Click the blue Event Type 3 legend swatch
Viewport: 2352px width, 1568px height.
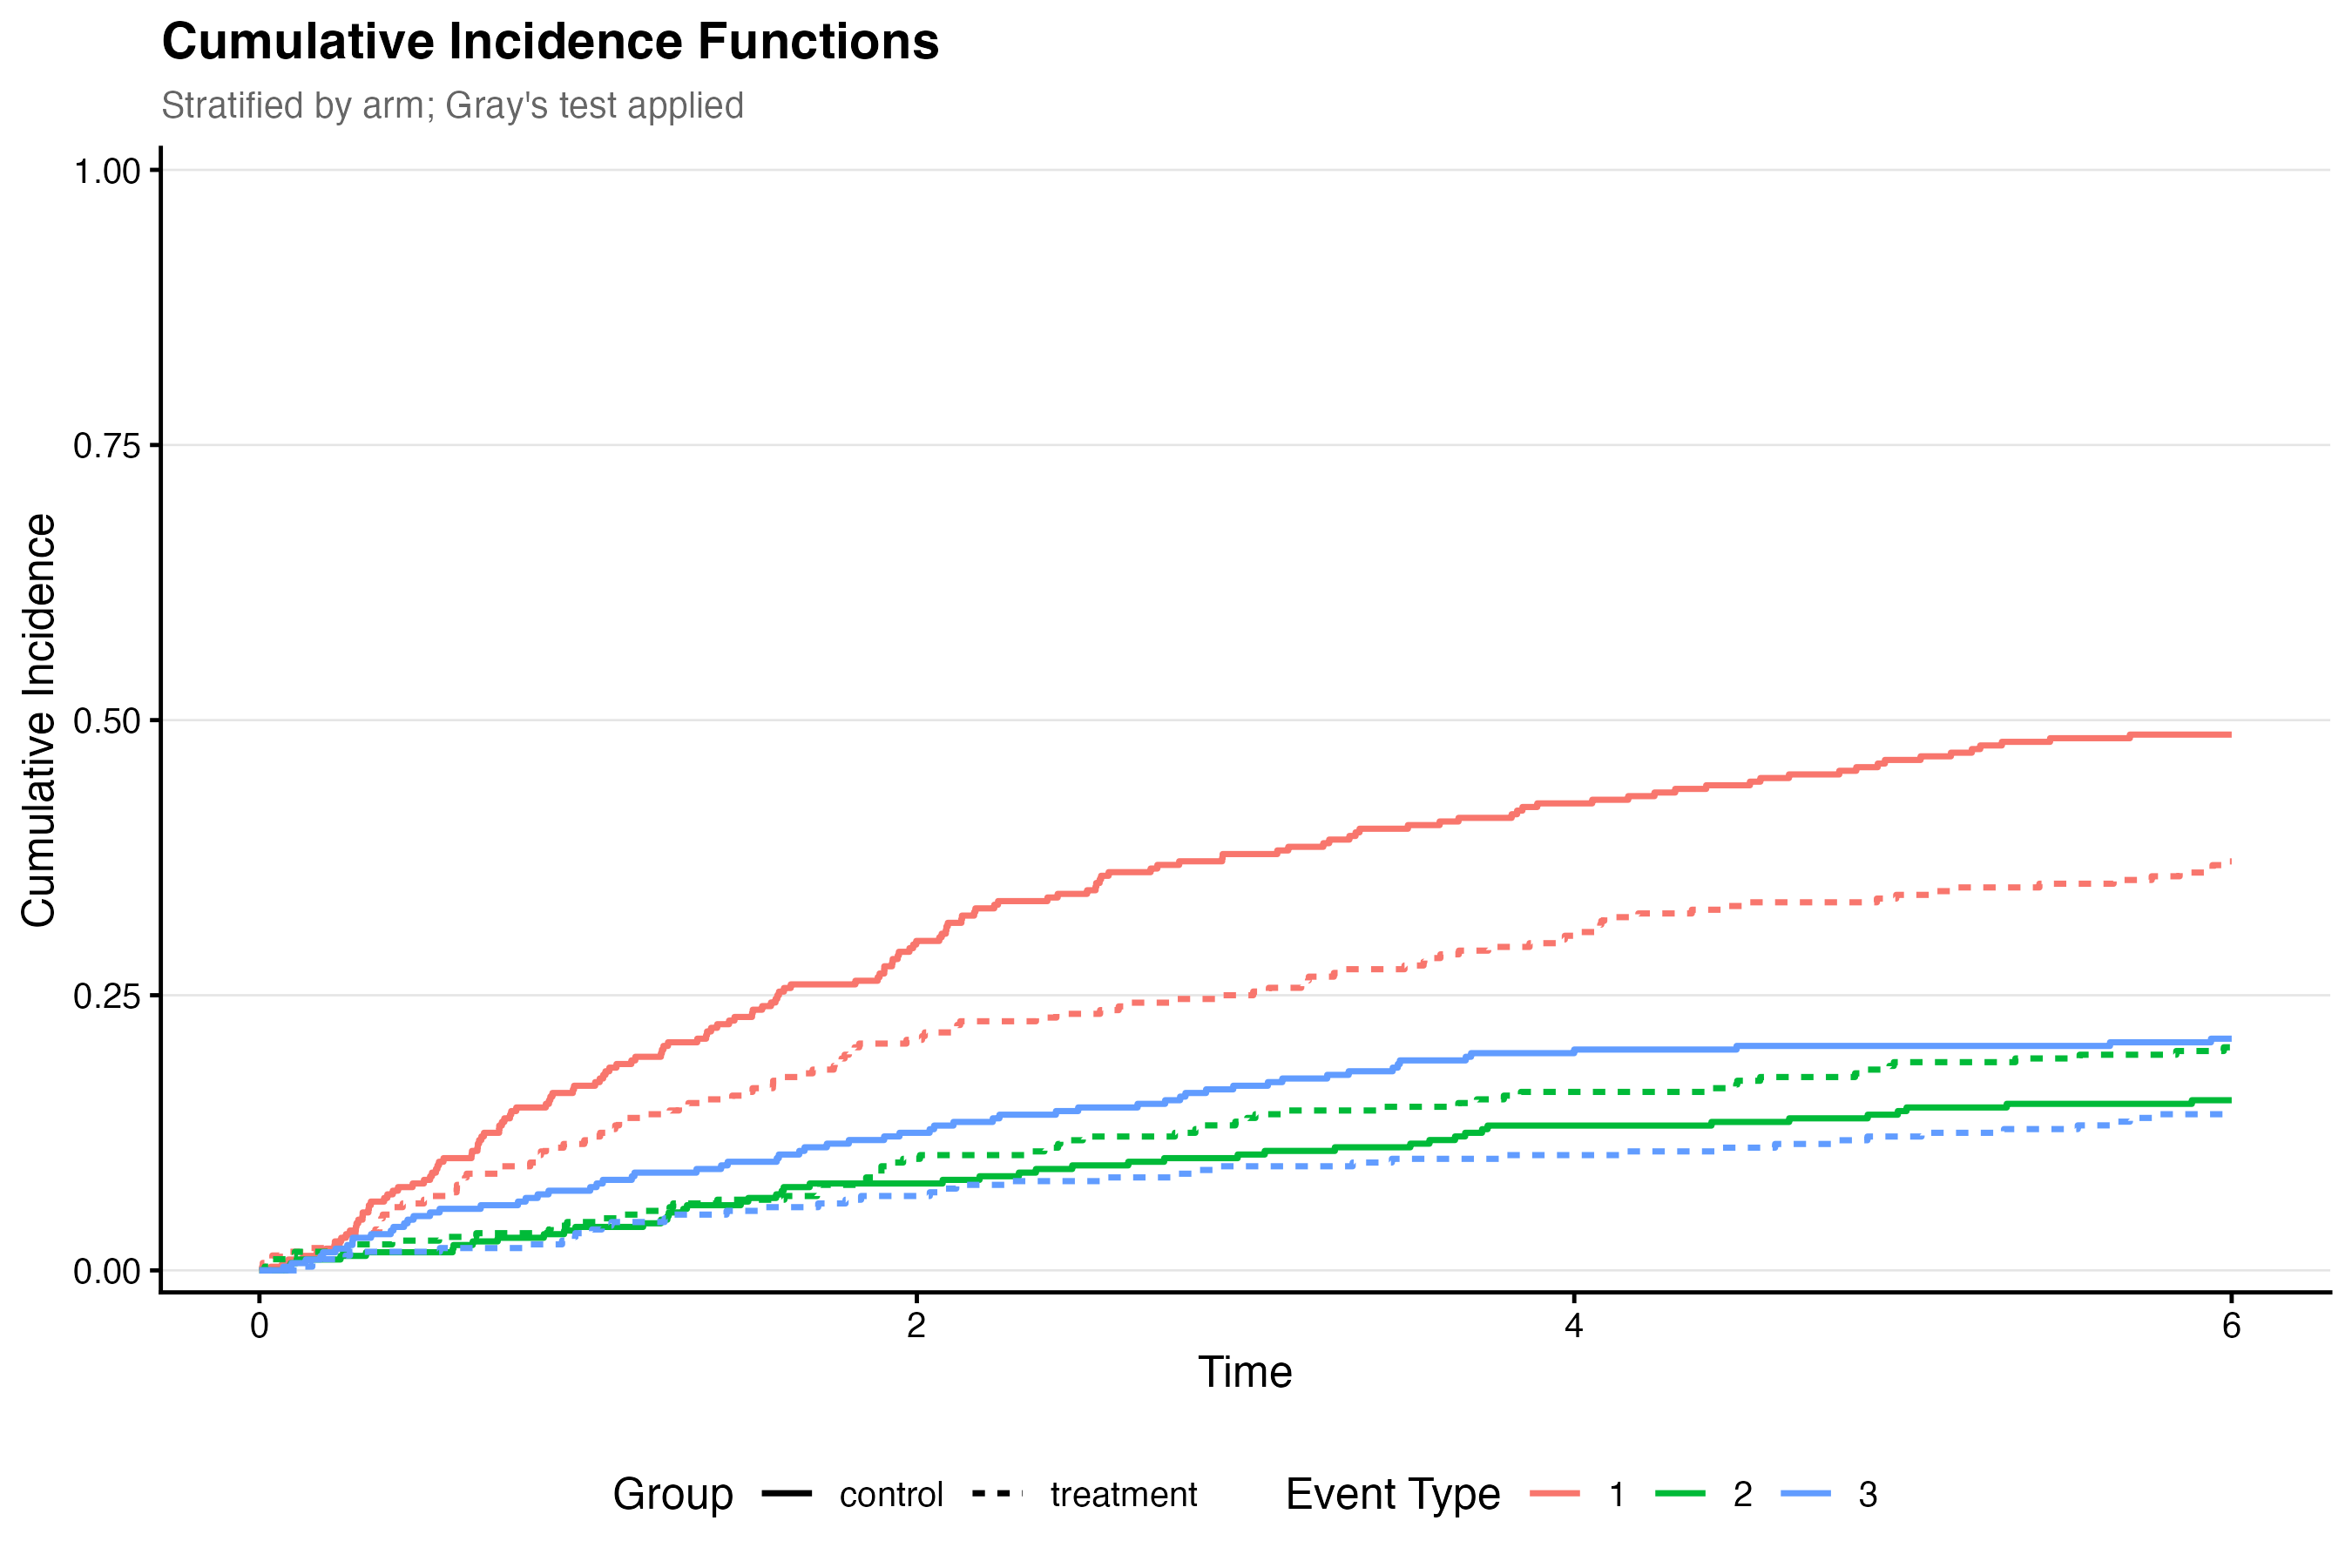pos(1806,1494)
